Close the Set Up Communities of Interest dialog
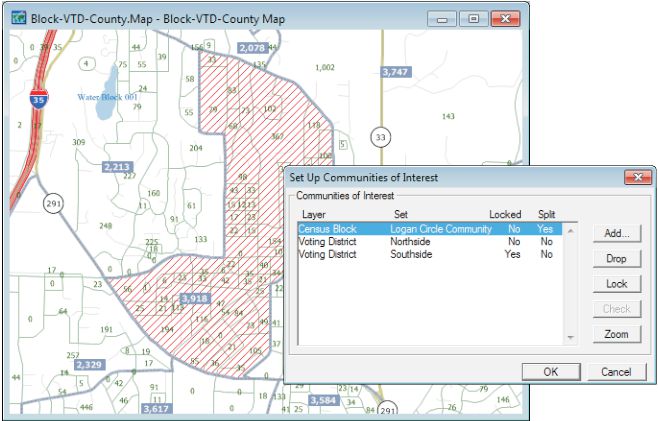The image size is (658, 421). pyautogui.click(x=635, y=177)
